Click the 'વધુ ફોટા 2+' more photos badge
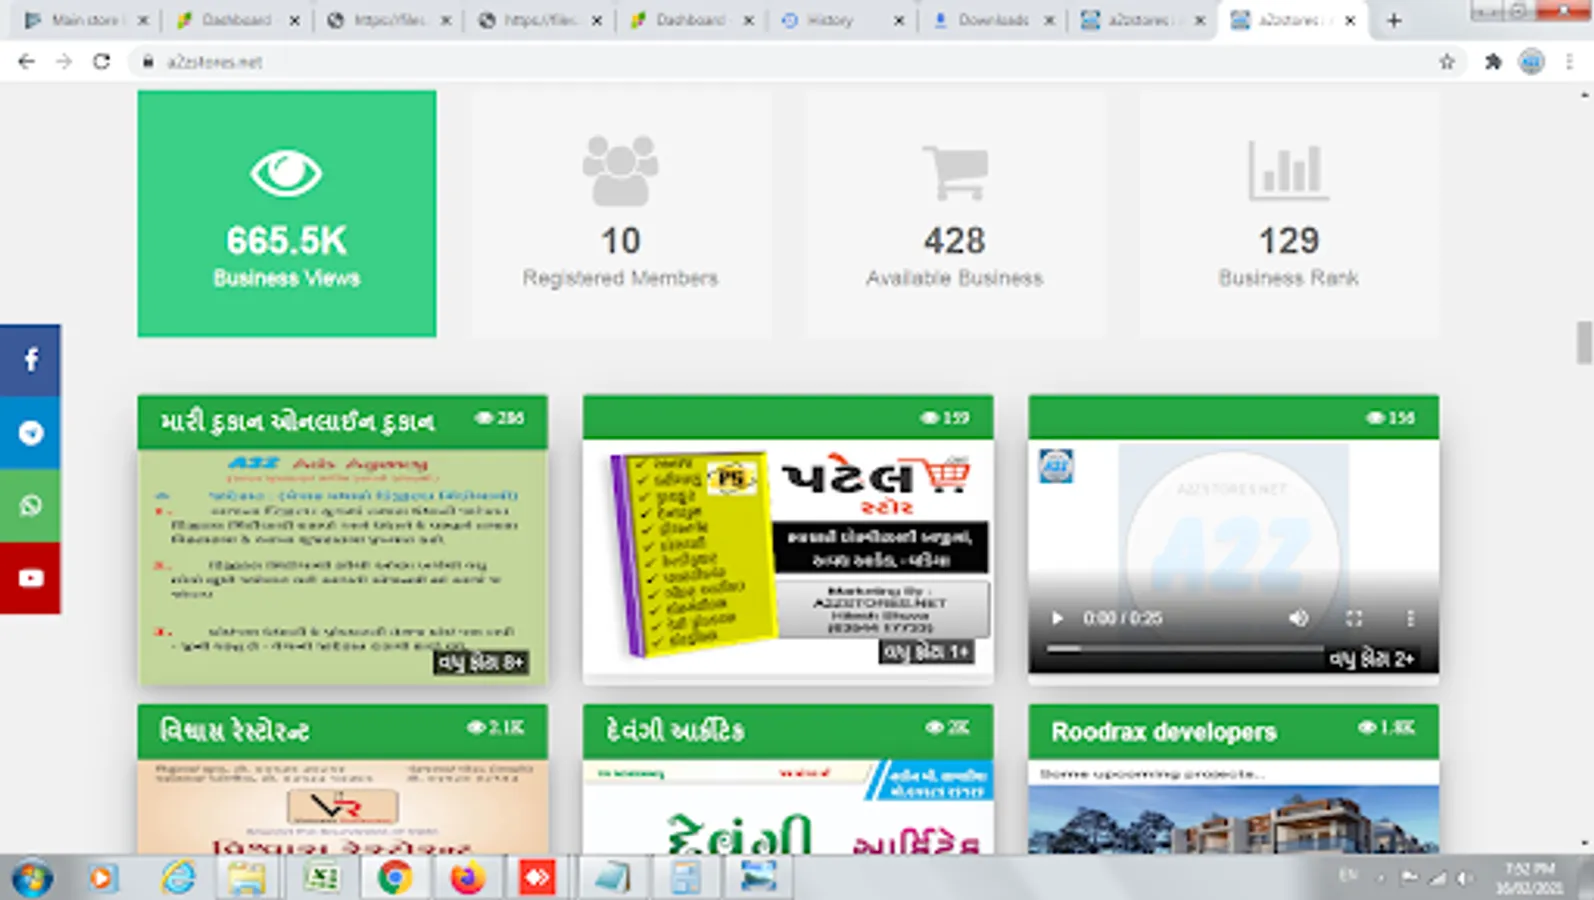 (x=1372, y=658)
